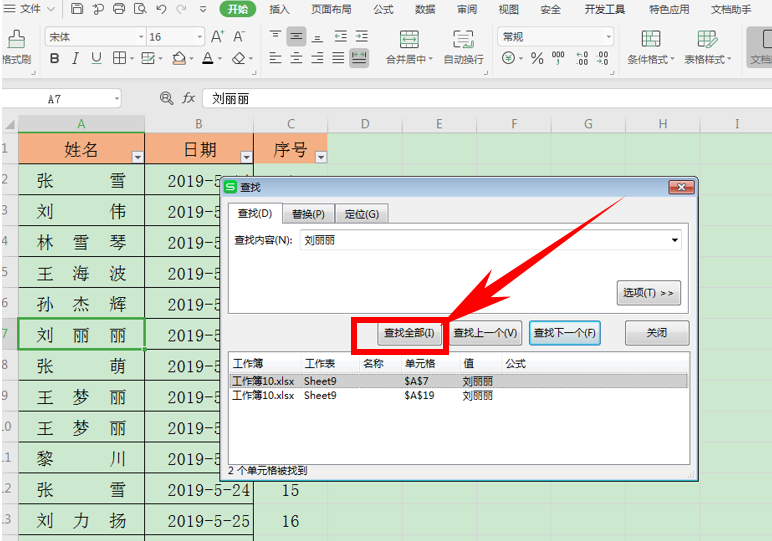772x541 pixels.
Task: Click the increase indent icon
Action: point(362,36)
